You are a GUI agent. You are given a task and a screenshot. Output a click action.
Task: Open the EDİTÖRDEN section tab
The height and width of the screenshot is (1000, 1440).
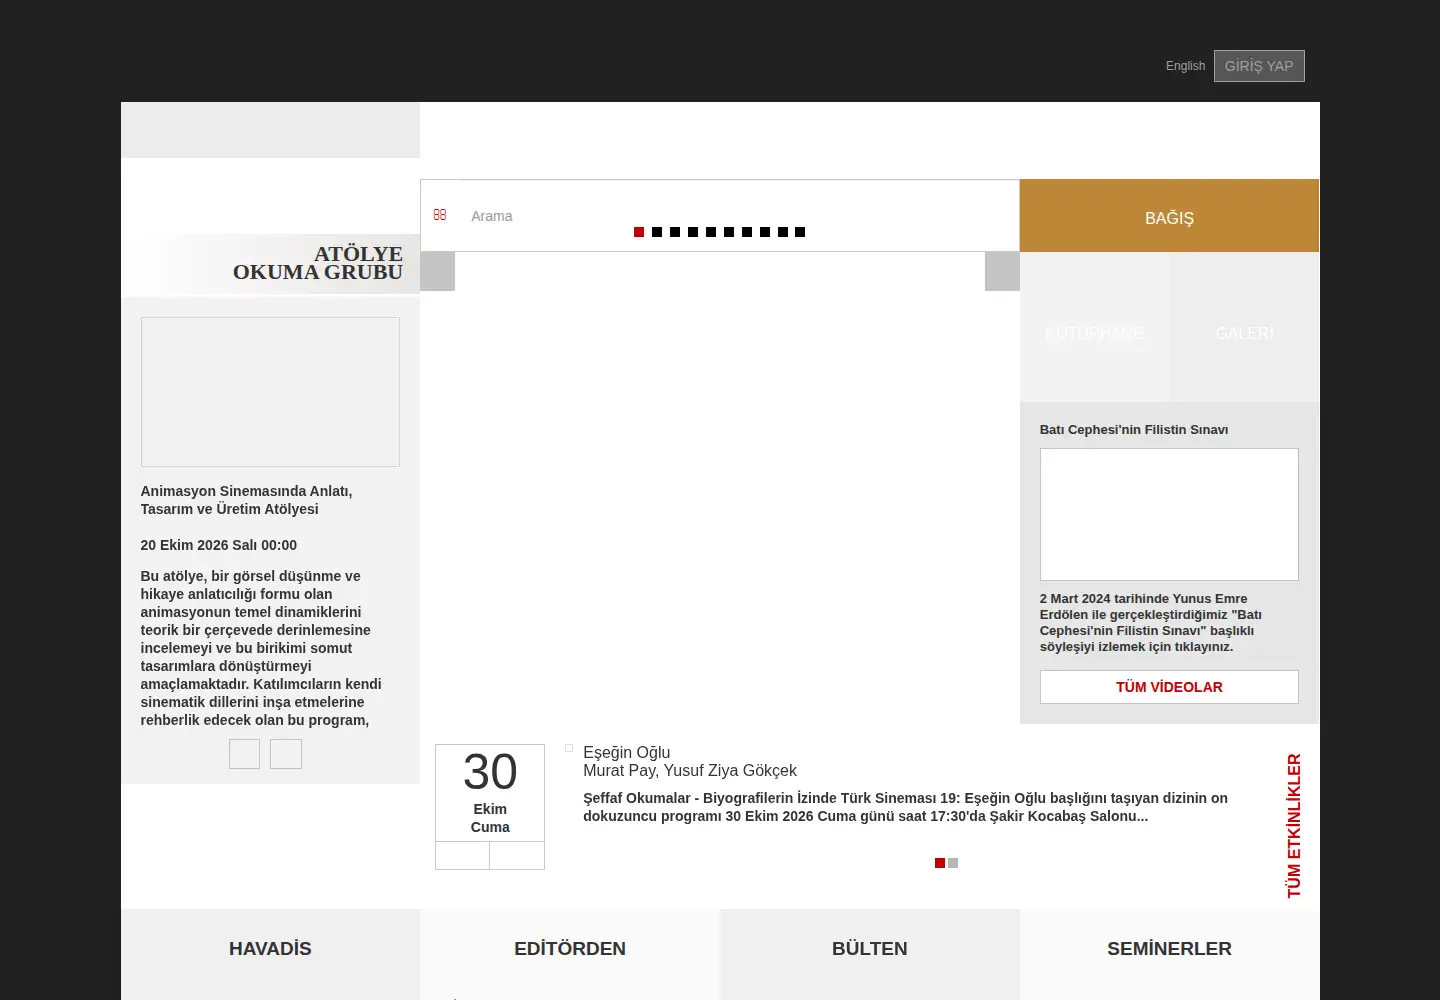570,949
